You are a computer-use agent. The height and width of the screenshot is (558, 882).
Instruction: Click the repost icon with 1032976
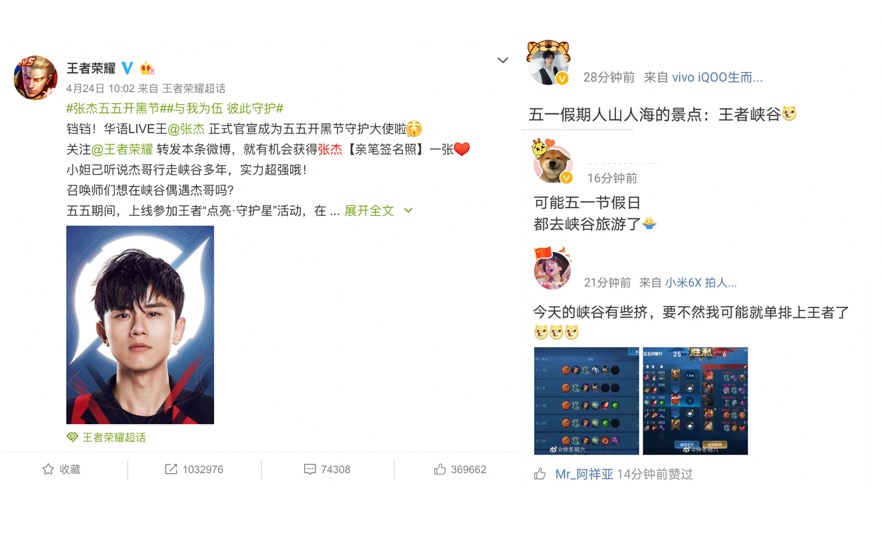pyautogui.click(x=194, y=469)
